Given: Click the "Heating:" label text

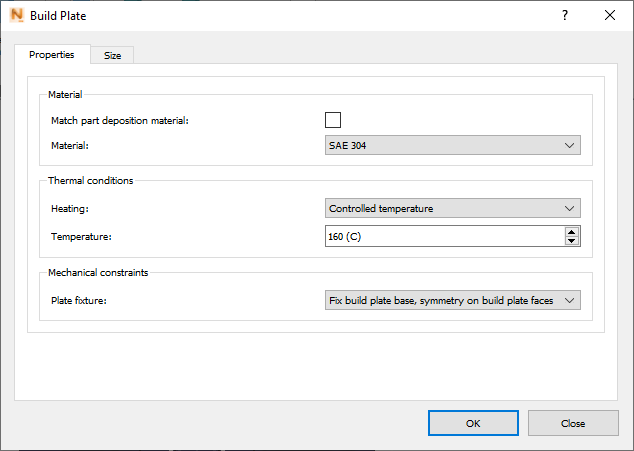Looking at the screenshot, I should pyautogui.click(x=71, y=208).
